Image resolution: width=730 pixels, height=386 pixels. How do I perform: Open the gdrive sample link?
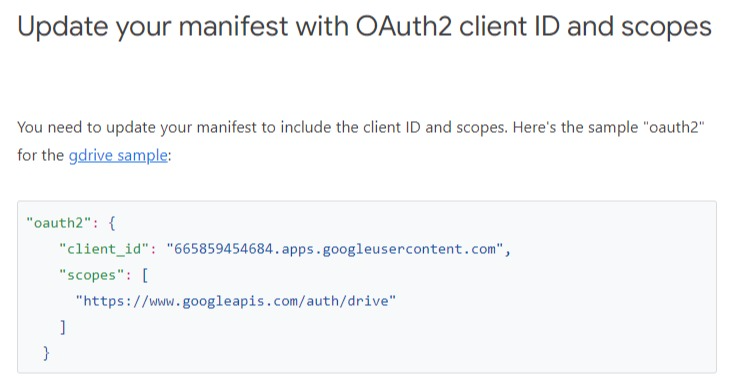pos(118,155)
